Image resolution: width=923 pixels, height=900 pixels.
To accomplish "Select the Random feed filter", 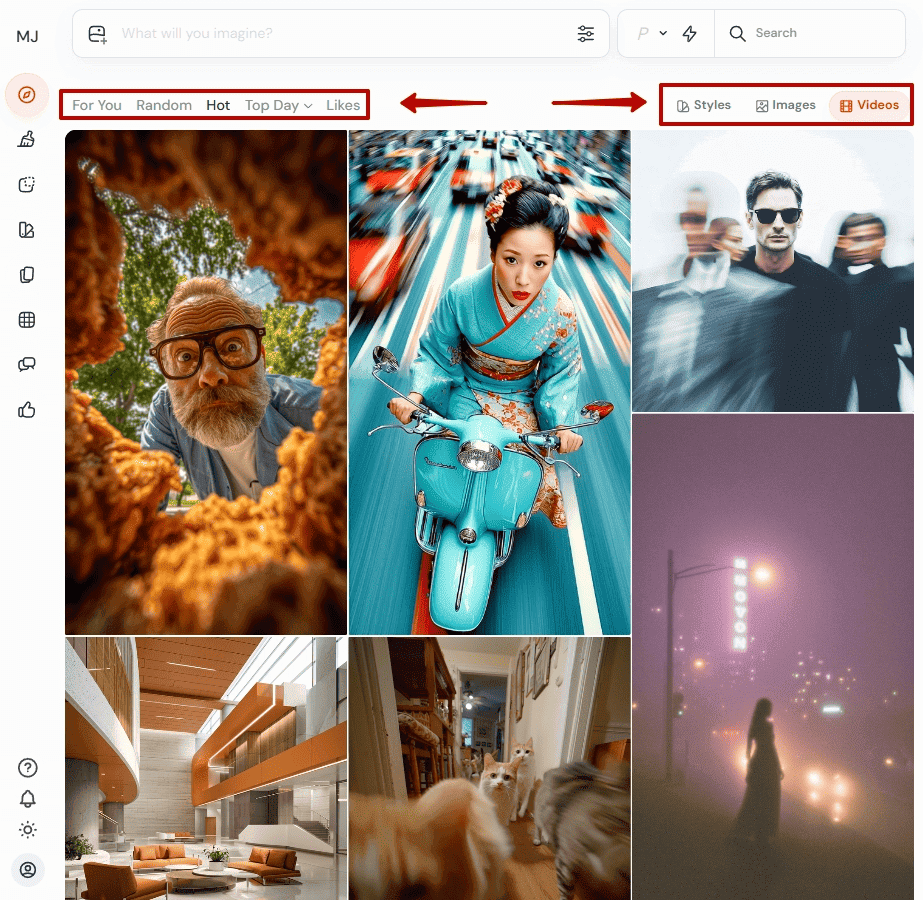I will (x=164, y=105).
